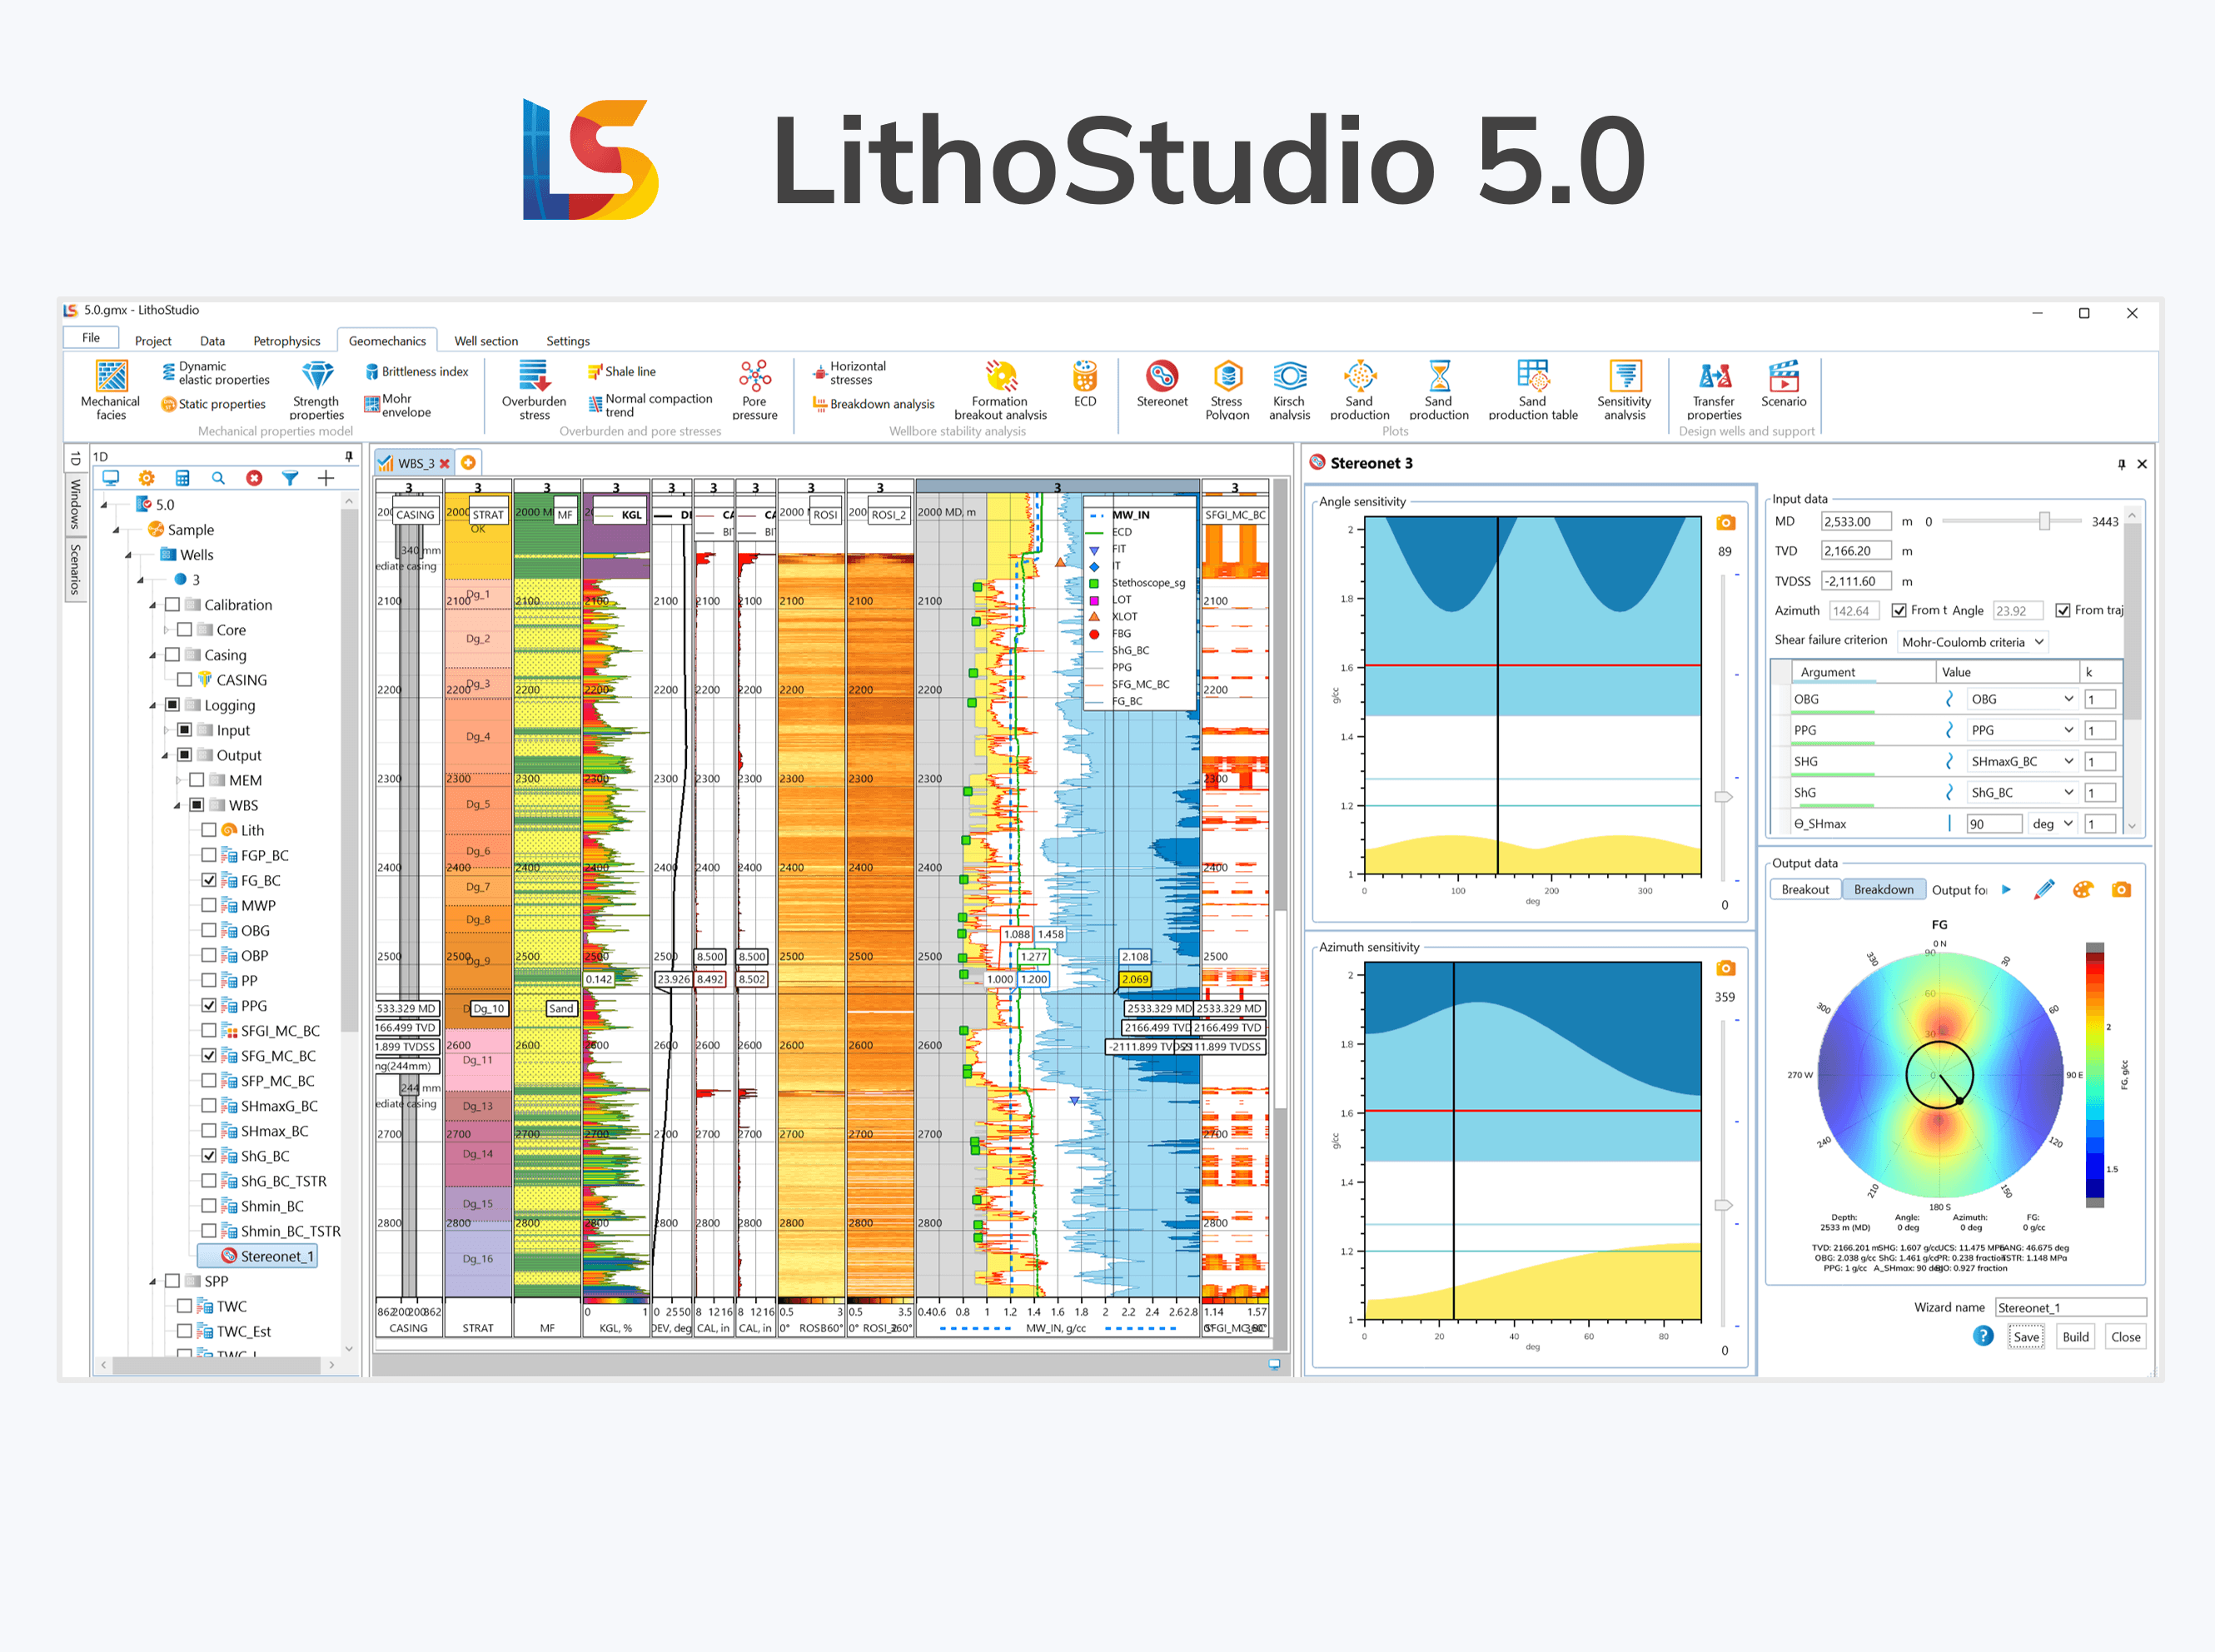This screenshot has height=1652, width=2215.
Task: Collapse the Wells tree node
Action: coord(129,555)
